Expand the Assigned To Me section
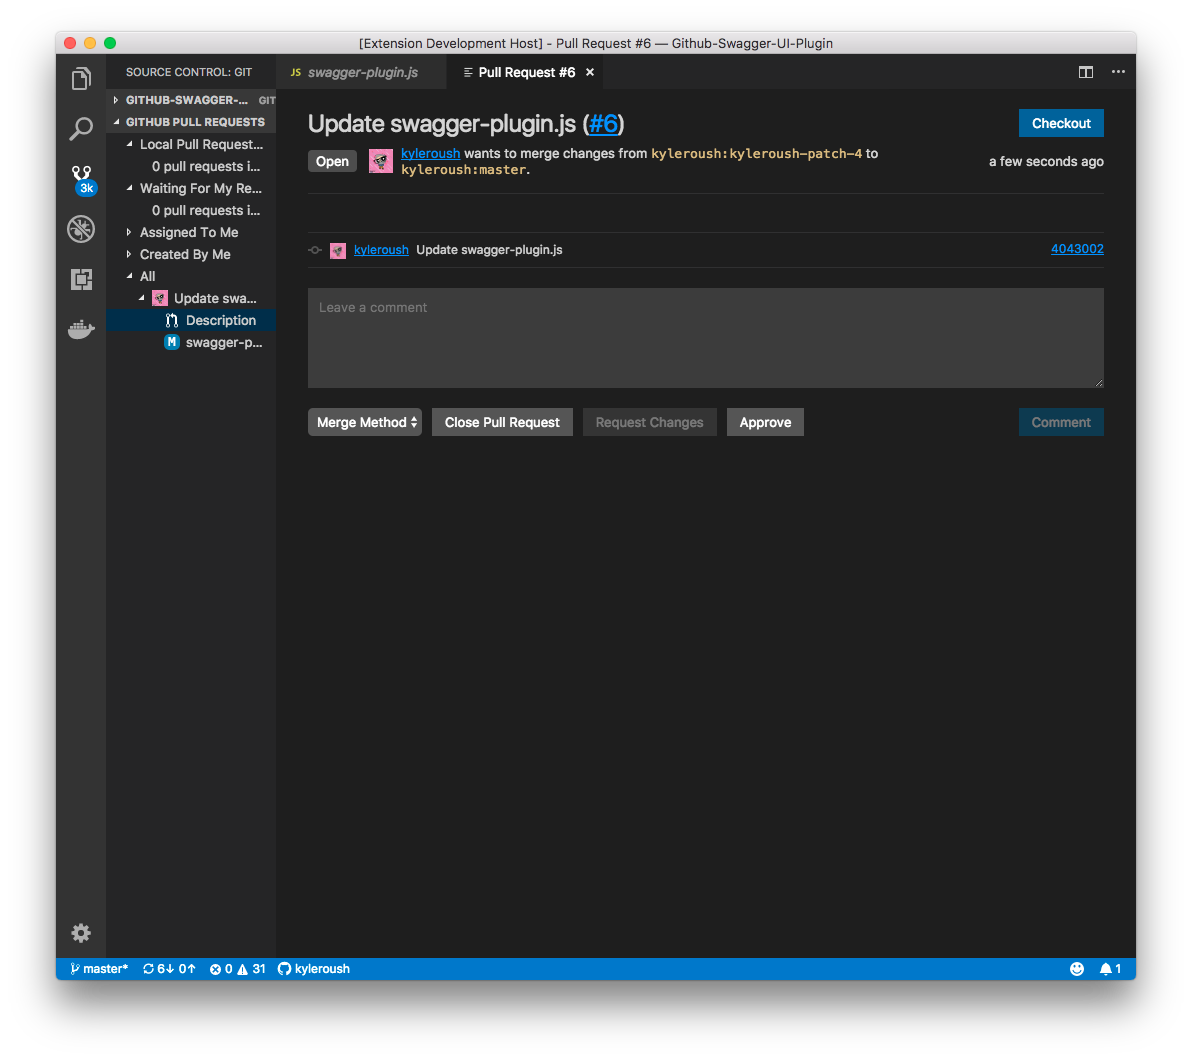 pos(190,232)
